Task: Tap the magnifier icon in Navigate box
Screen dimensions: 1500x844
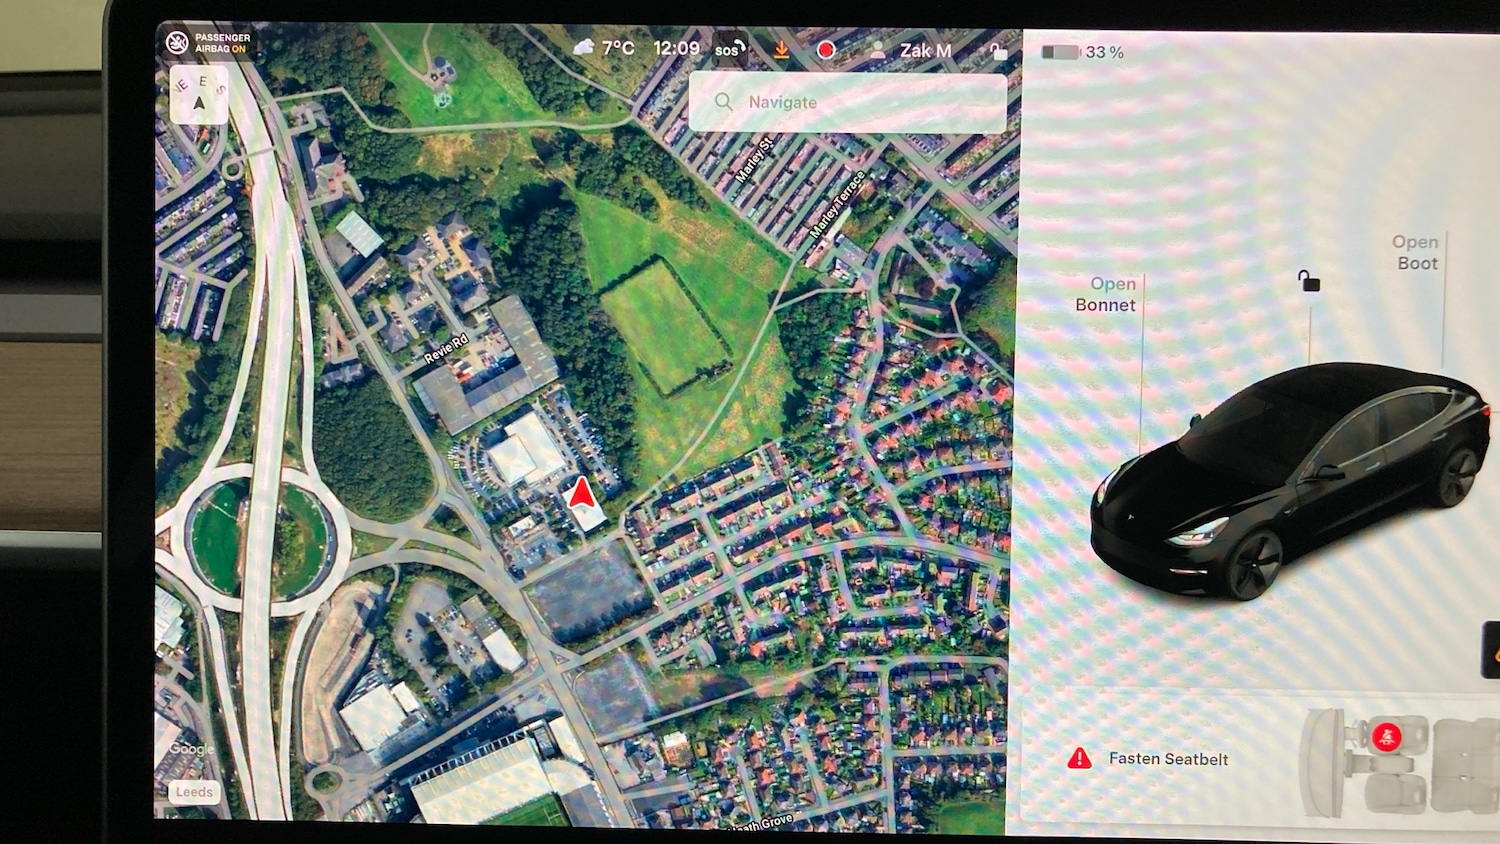Action: (724, 102)
